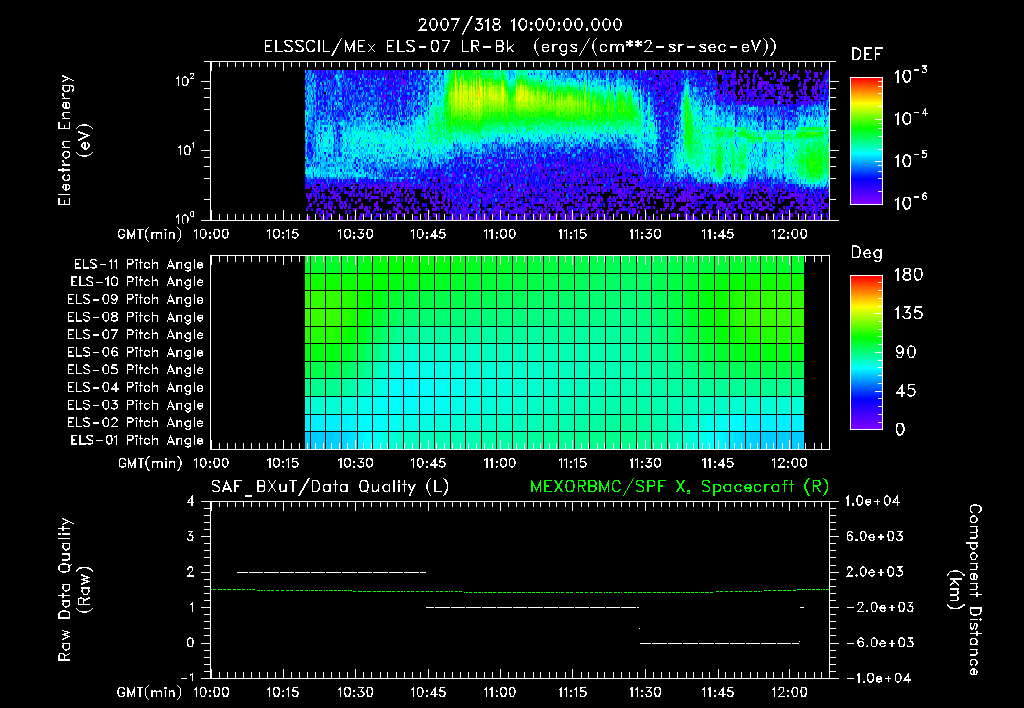Click the 90 tick on Deg color bar
Screen dimensions: 1024x708
tap(906, 353)
